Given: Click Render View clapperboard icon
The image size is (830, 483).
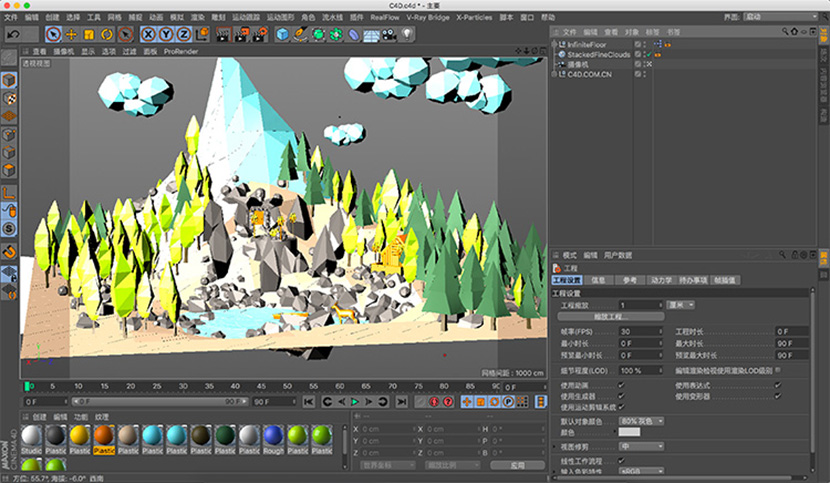Looking at the screenshot, I should pyautogui.click(x=224, y=34).
